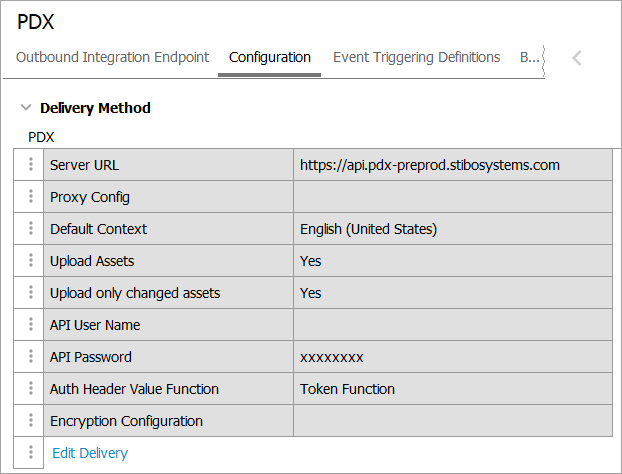
Task: Click the Token Function value cell
Action: pos(452,389)
